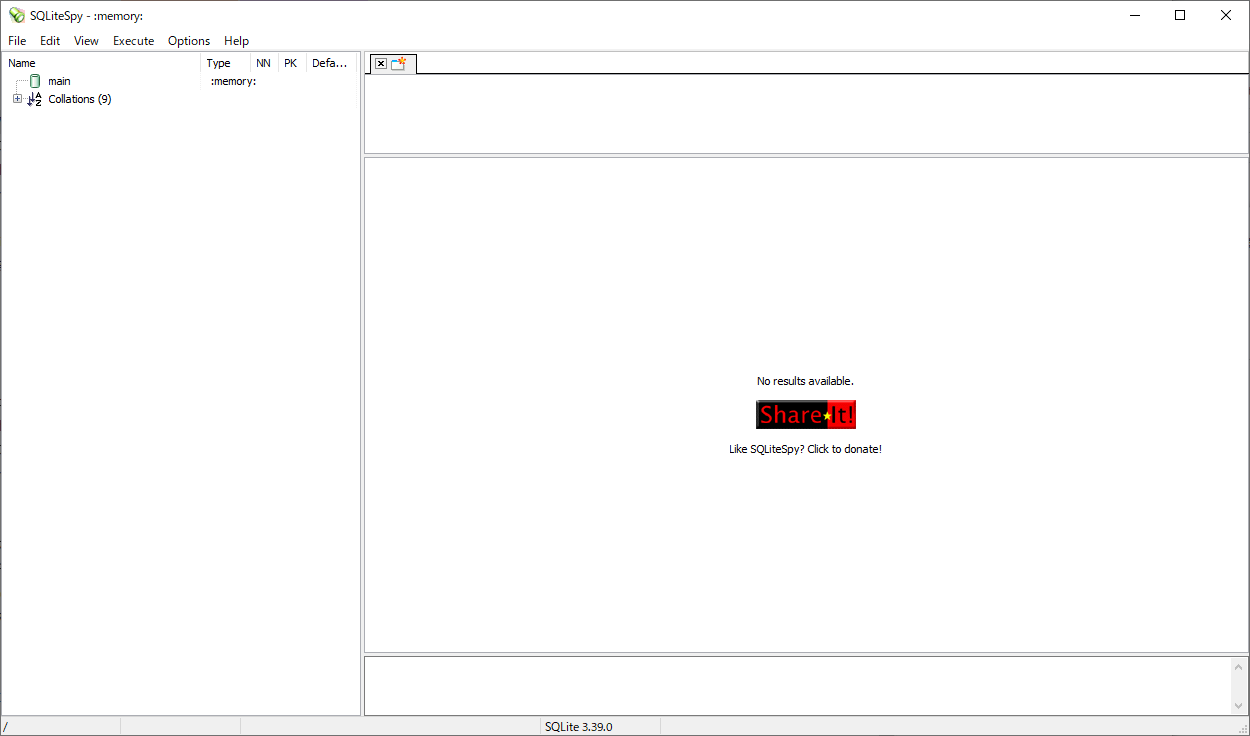Select the main database cylinder icon
The height and width of the screenshot is (736, 1250).
[35, 81]
